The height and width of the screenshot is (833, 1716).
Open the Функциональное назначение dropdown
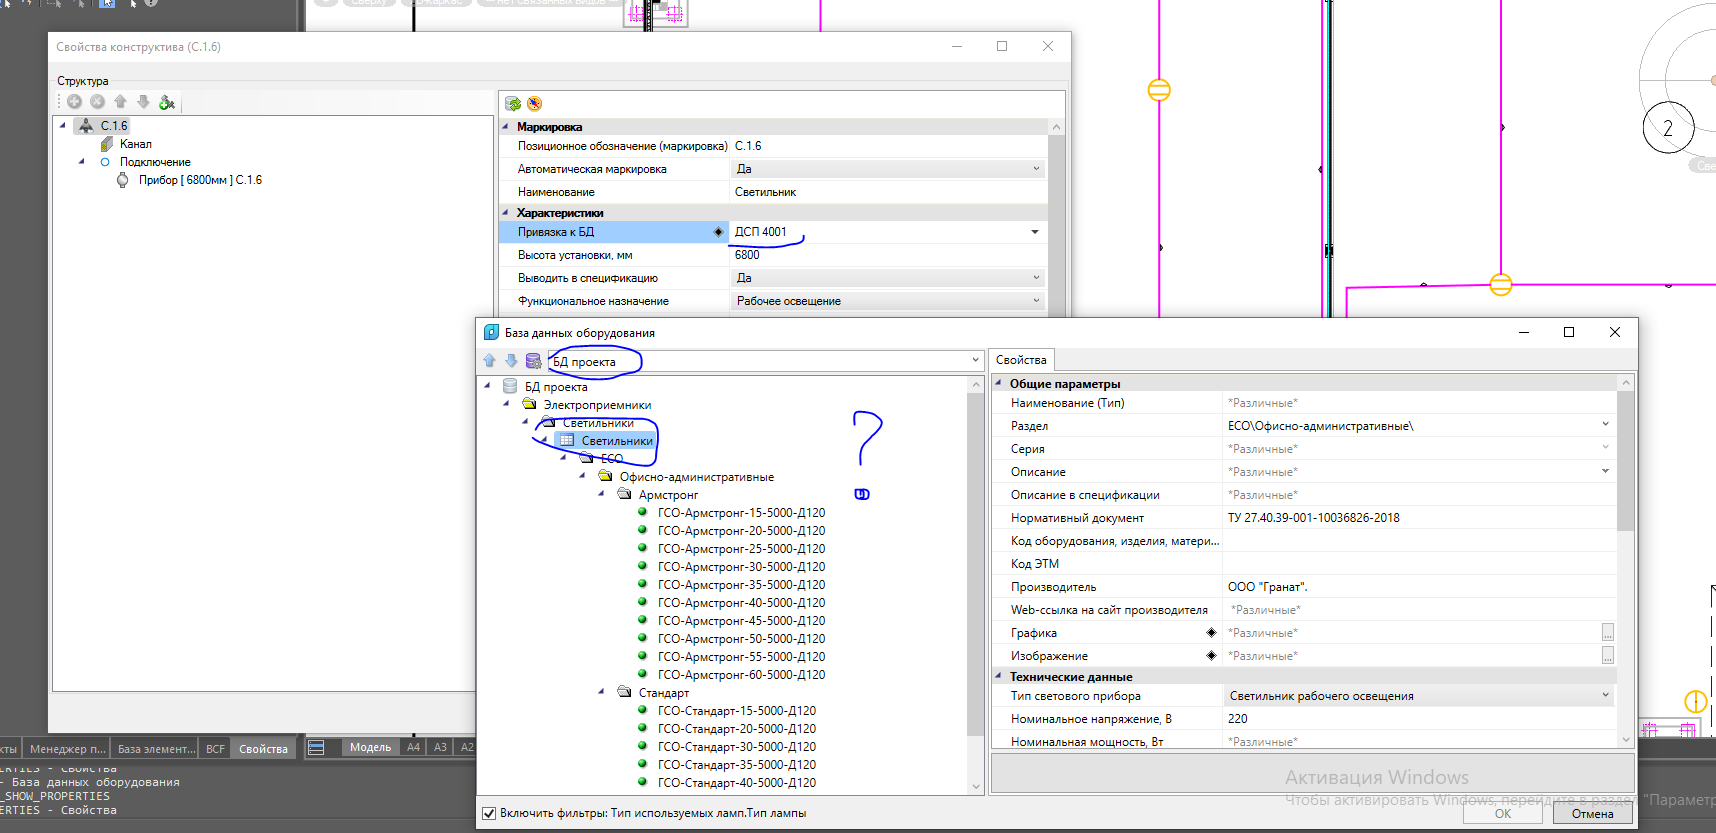(1036, 301)
